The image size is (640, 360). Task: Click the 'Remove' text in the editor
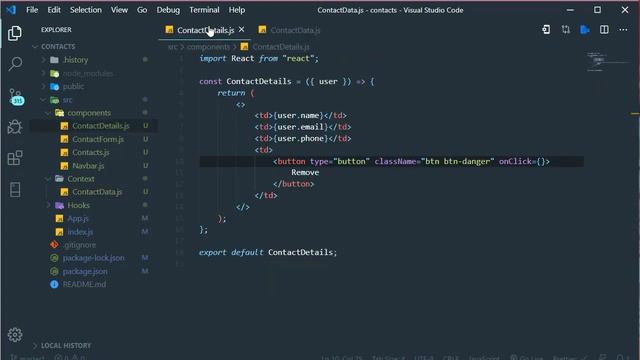coord(305,173)
